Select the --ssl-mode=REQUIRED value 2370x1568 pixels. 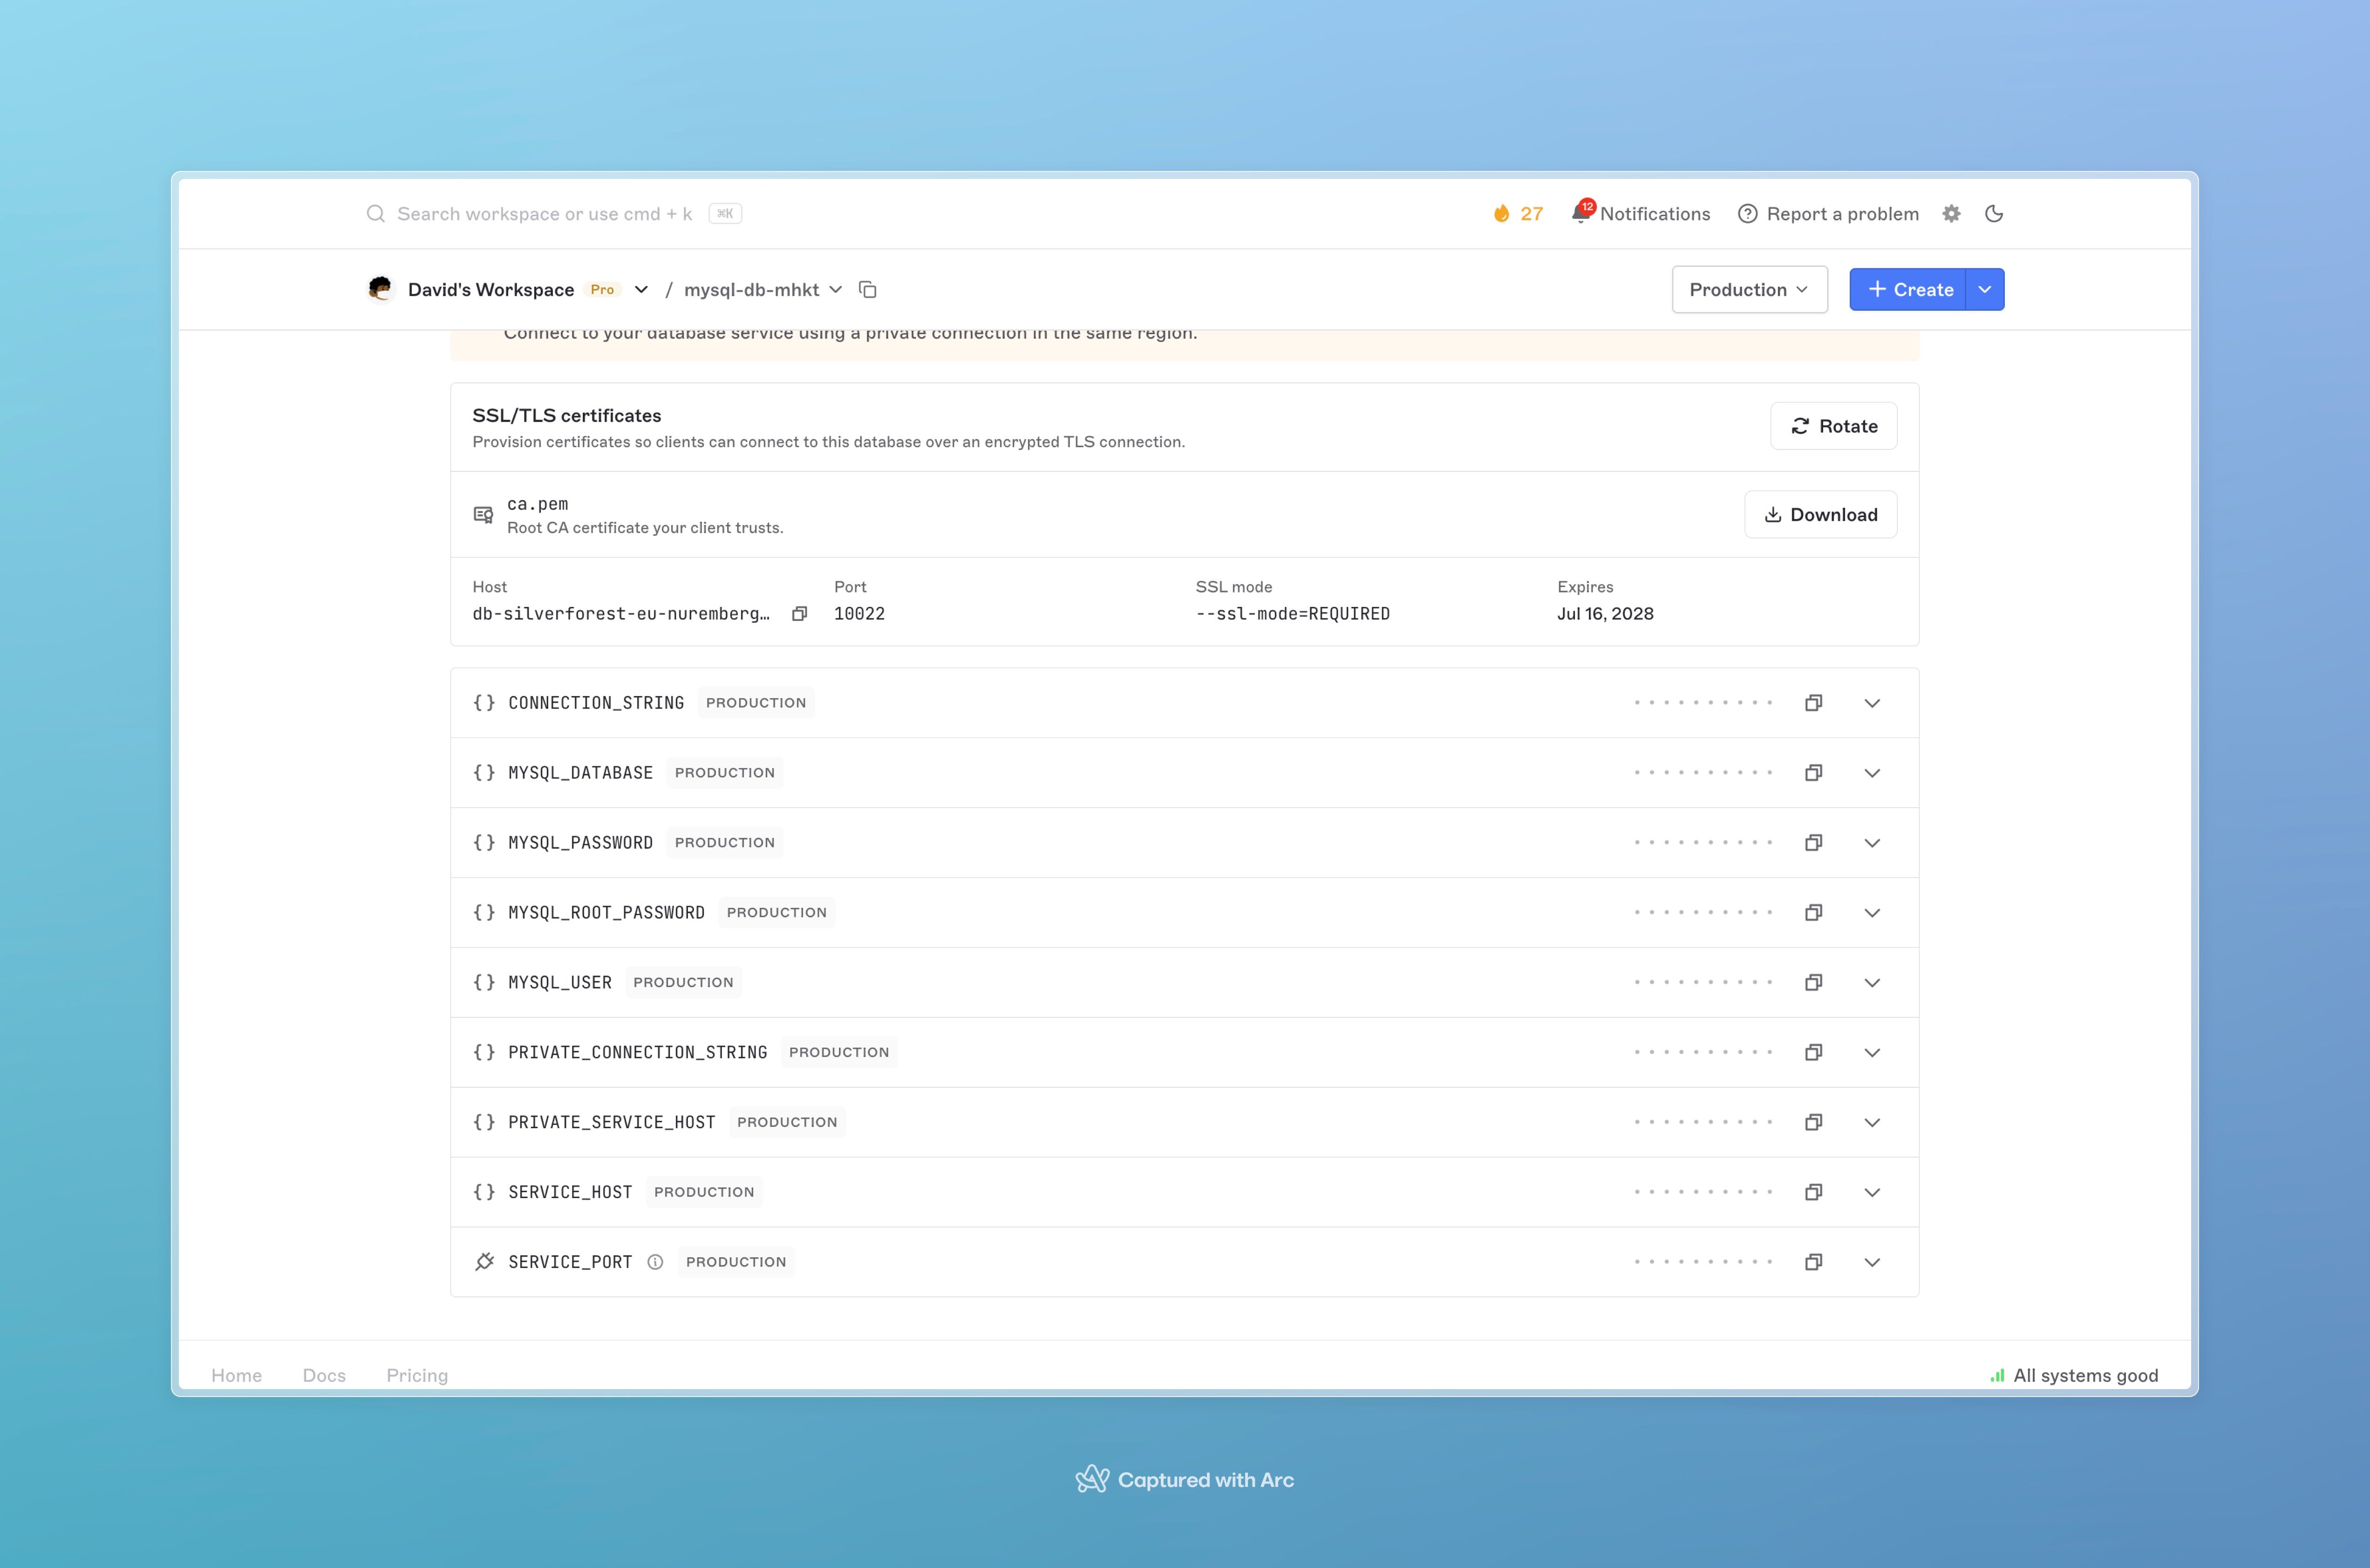coord(1293,614)
